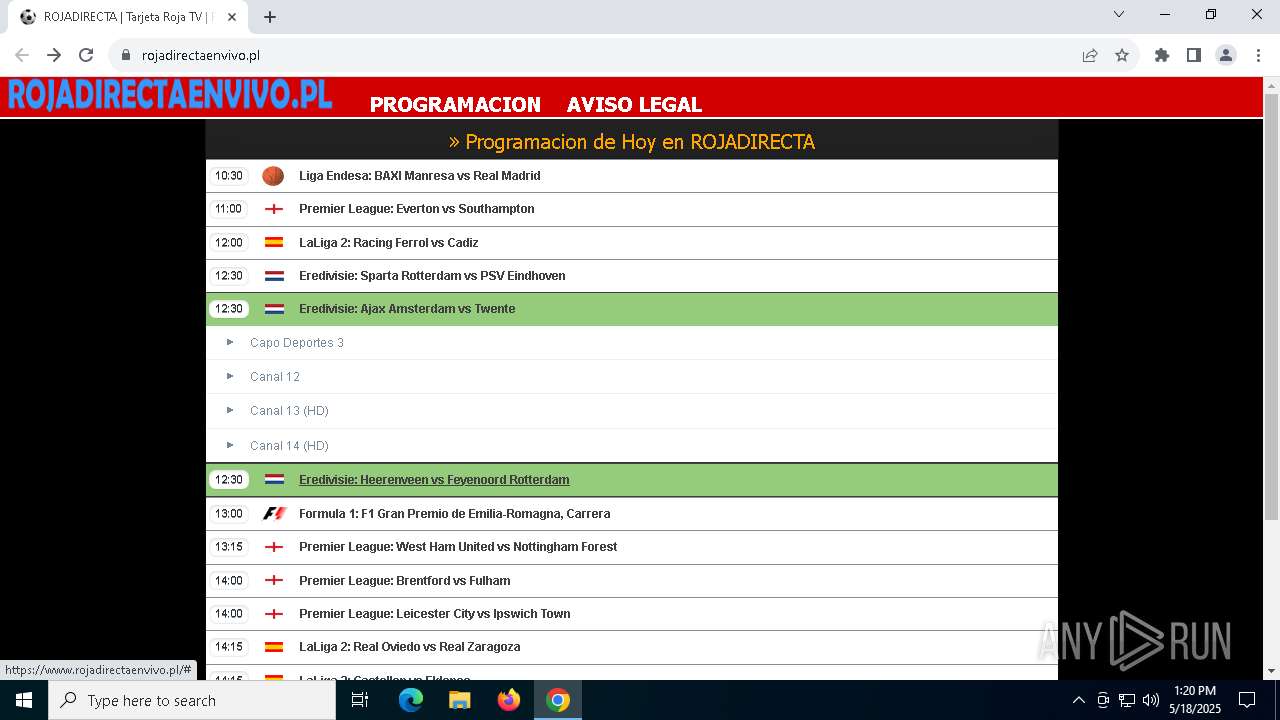Click the Spain flag beside Racing Ferrol vs Cadiz
Viewport: 1280px width, 720px height.
[x=274, y=242]
